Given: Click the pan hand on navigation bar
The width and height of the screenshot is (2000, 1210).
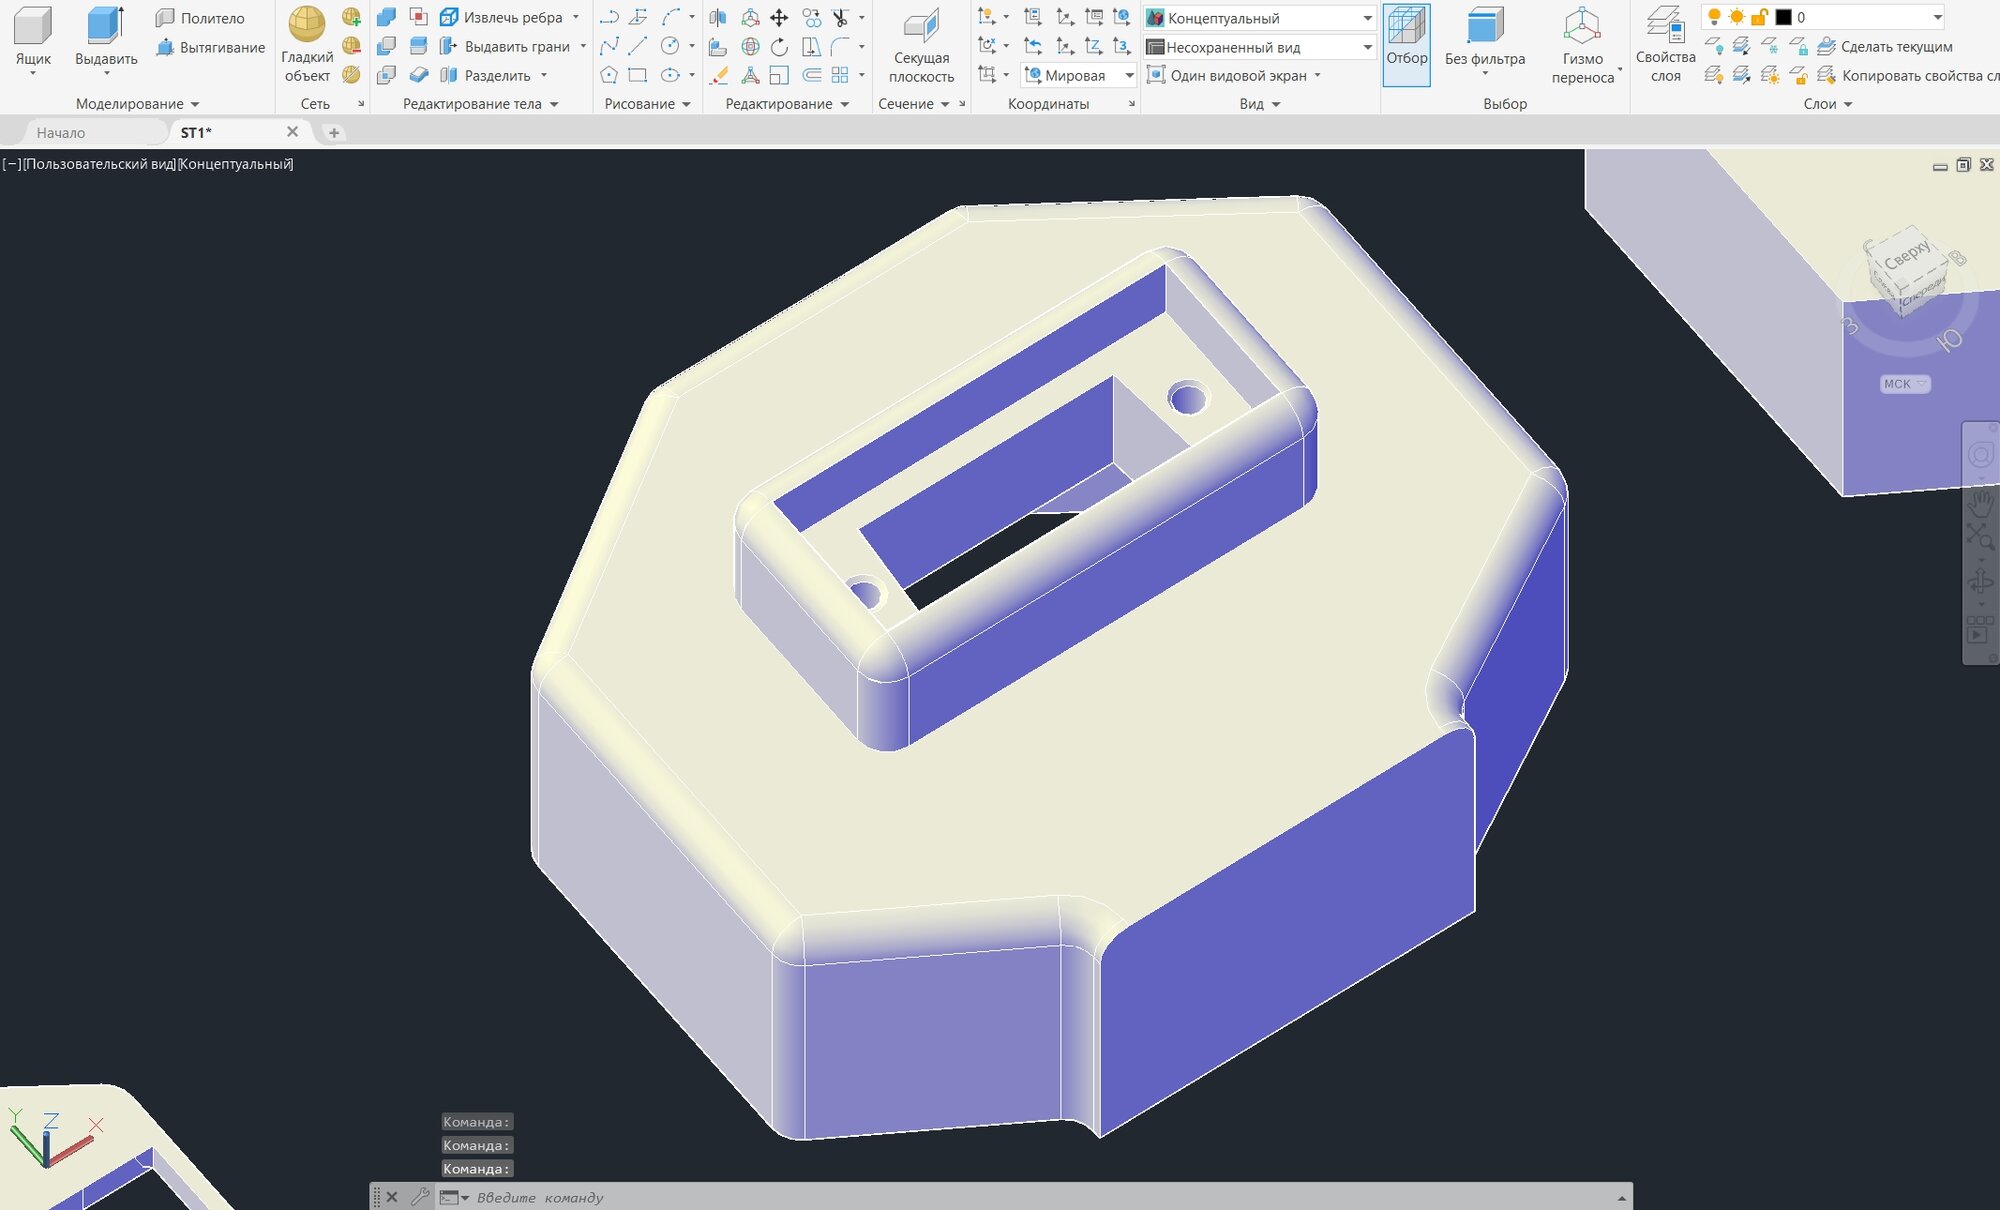Looking at the screenshot, I should click(x=1980, y=502).
